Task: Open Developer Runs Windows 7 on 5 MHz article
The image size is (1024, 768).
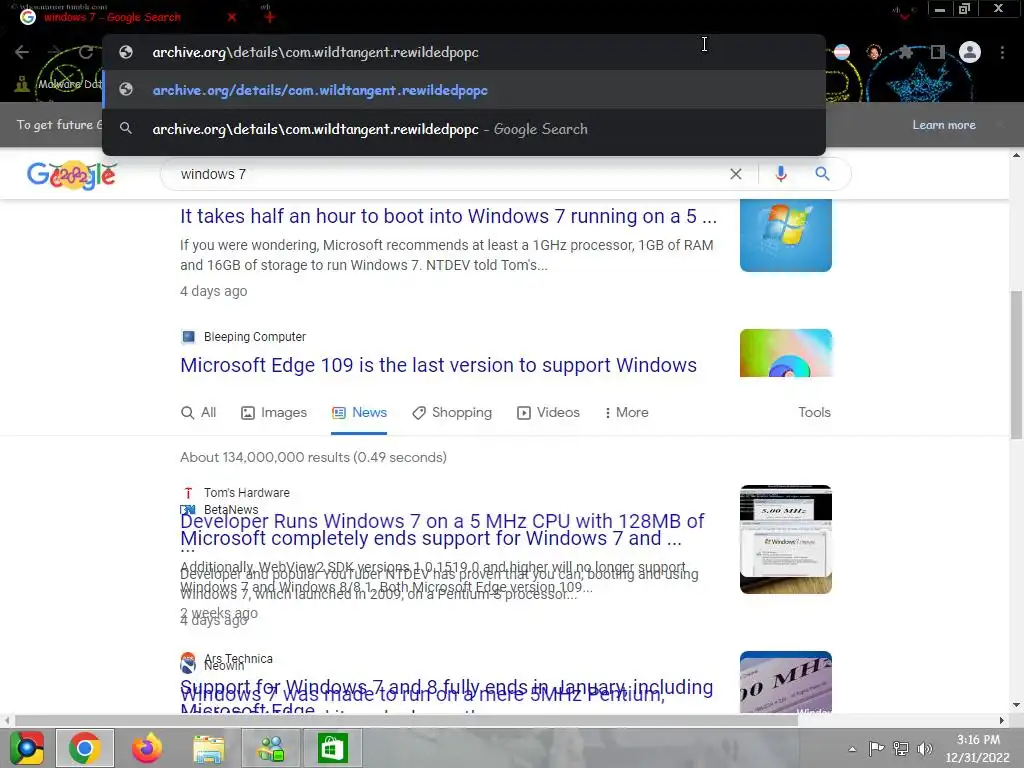Action: point(442,521)
